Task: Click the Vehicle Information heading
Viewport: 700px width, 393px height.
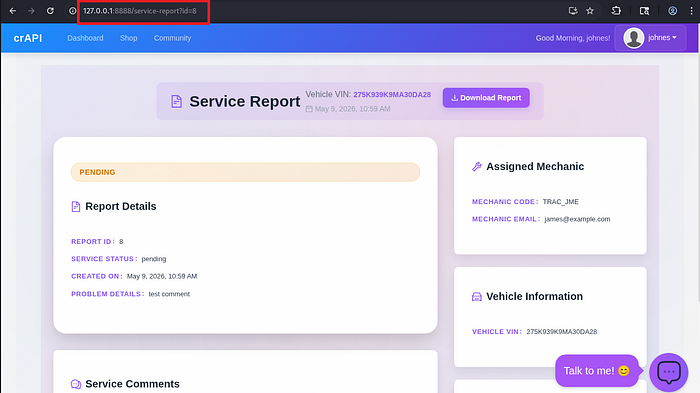Action: point(534,297)
